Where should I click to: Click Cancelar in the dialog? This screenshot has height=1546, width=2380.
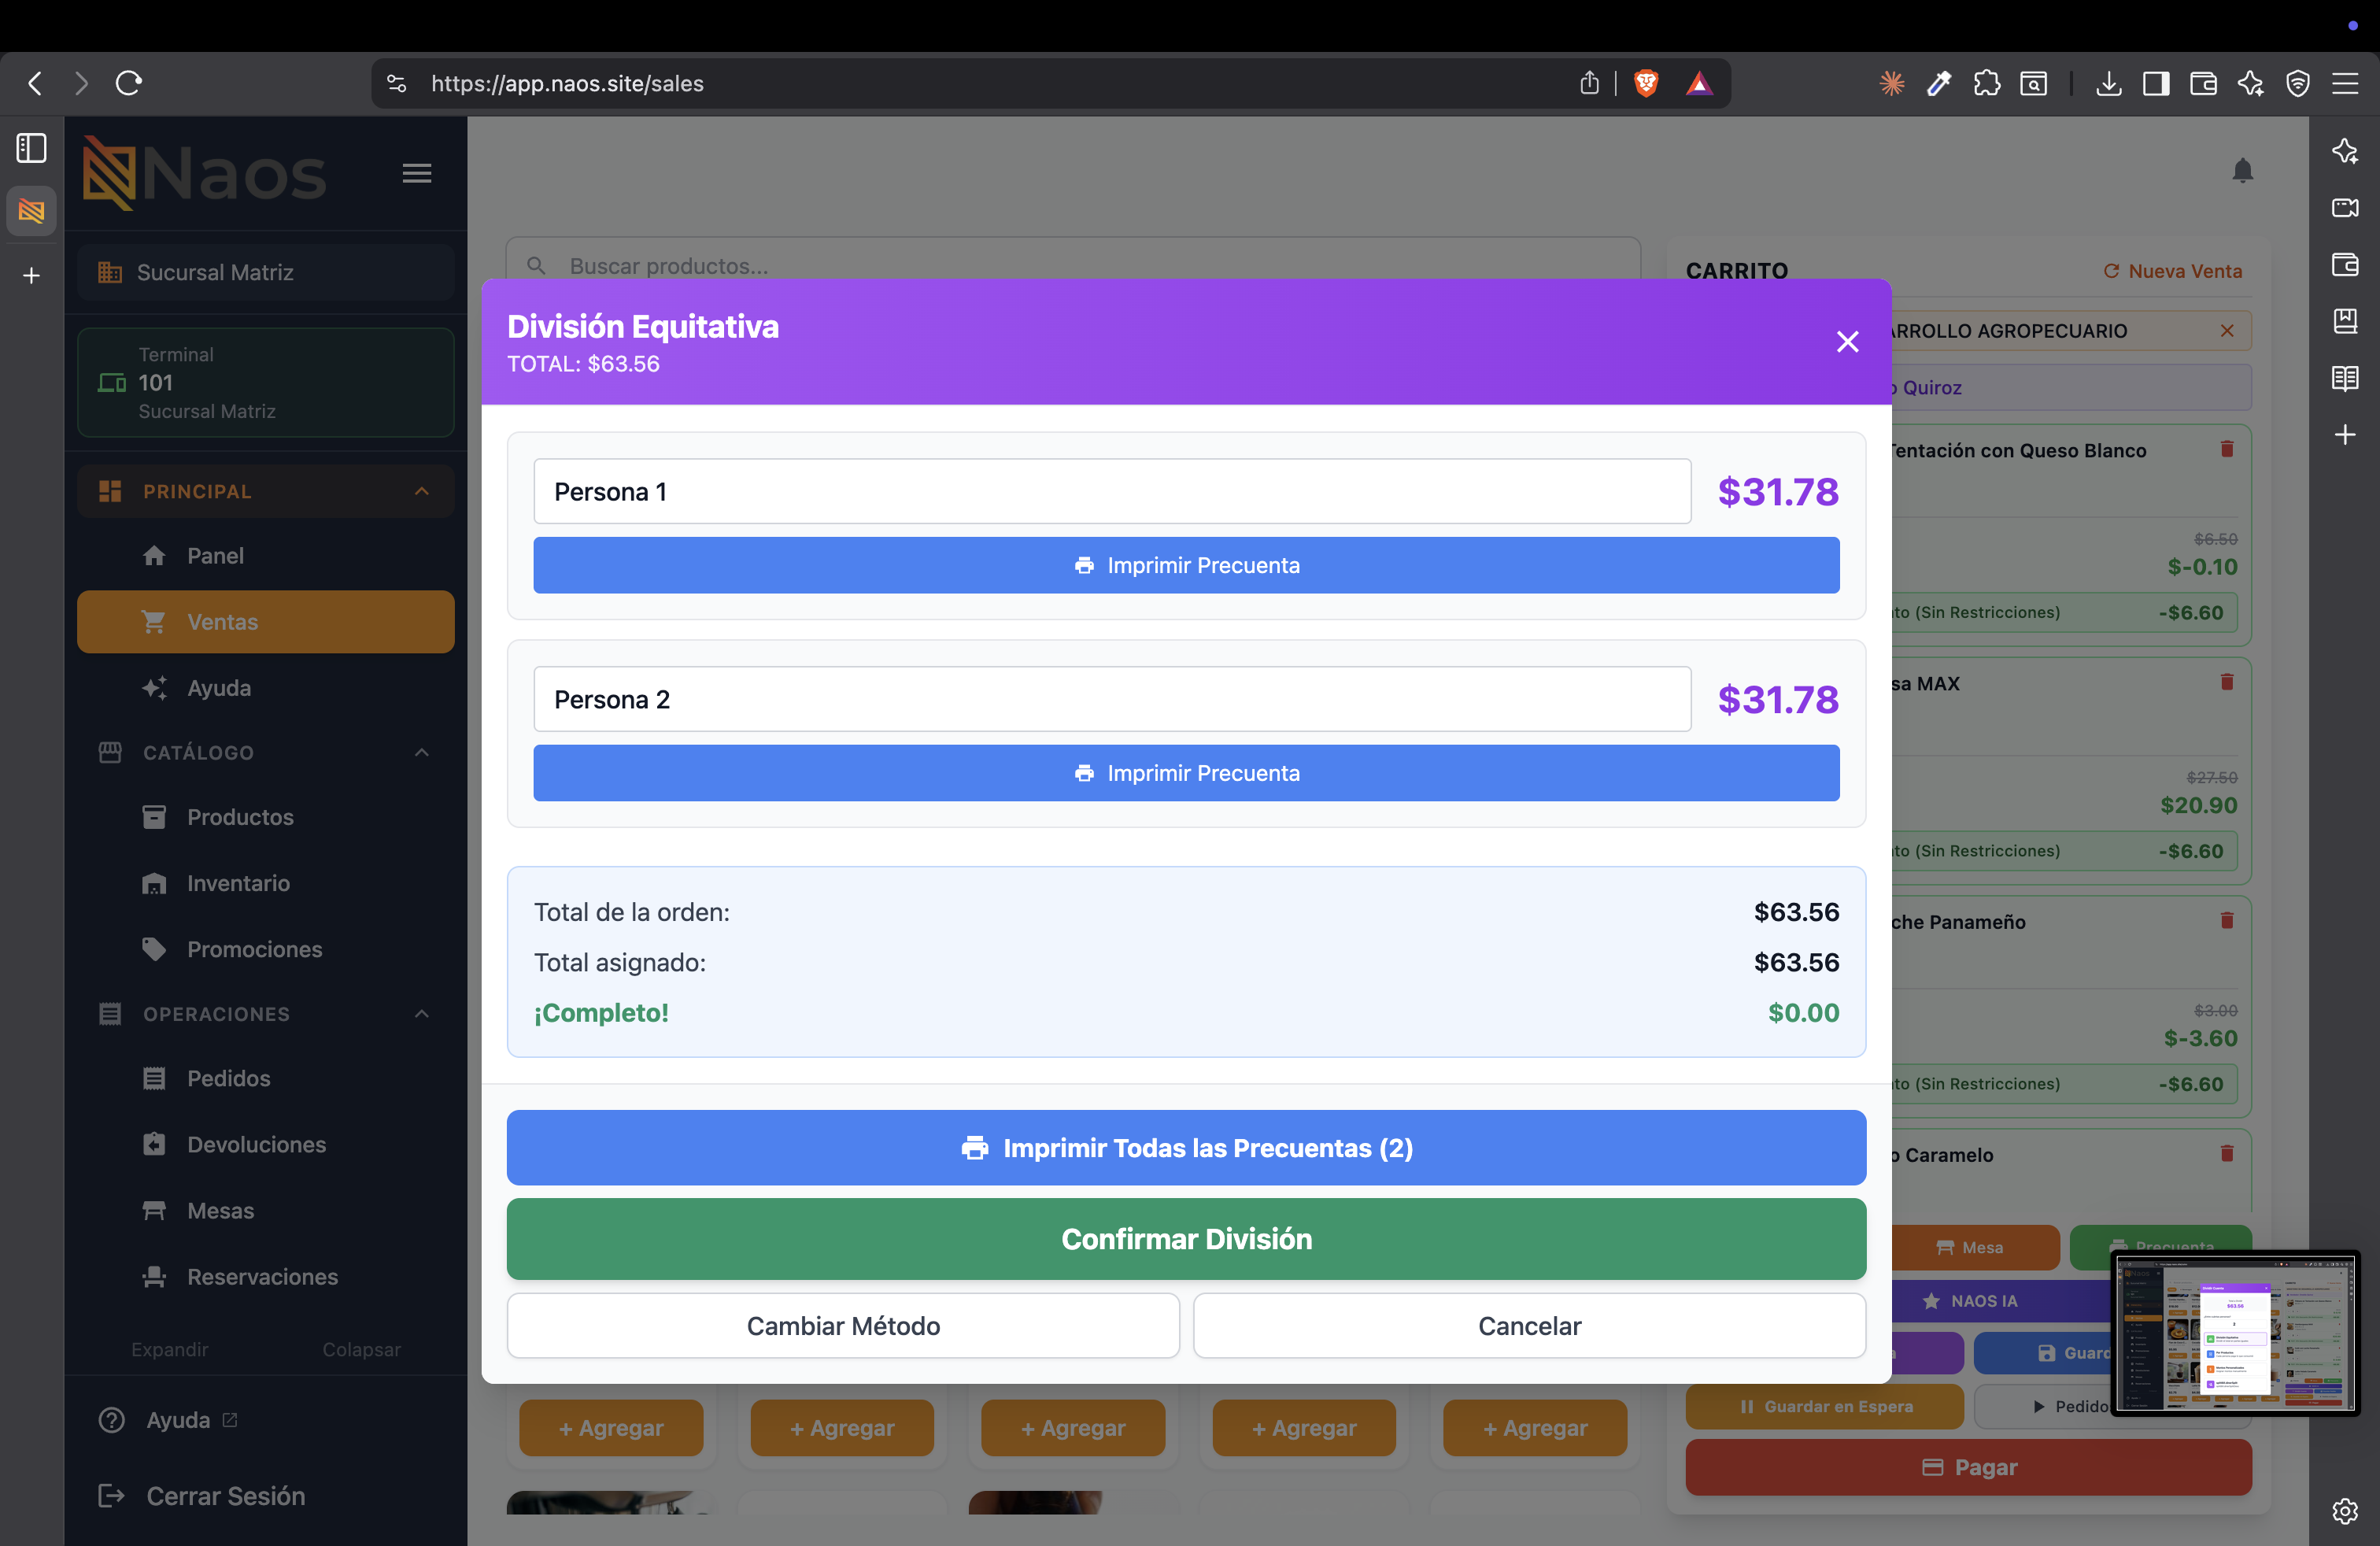coord(1529,1326)
